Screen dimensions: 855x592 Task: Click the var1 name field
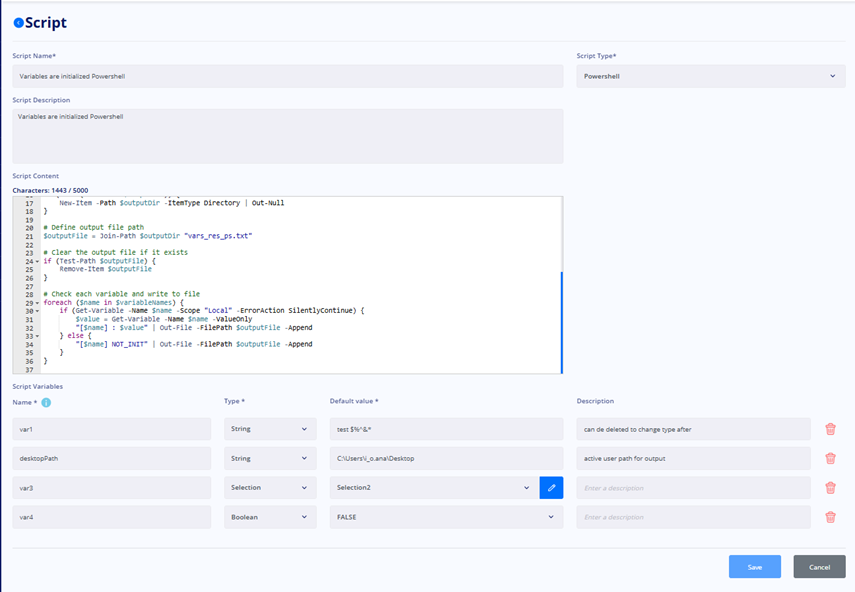click(112, 429)
